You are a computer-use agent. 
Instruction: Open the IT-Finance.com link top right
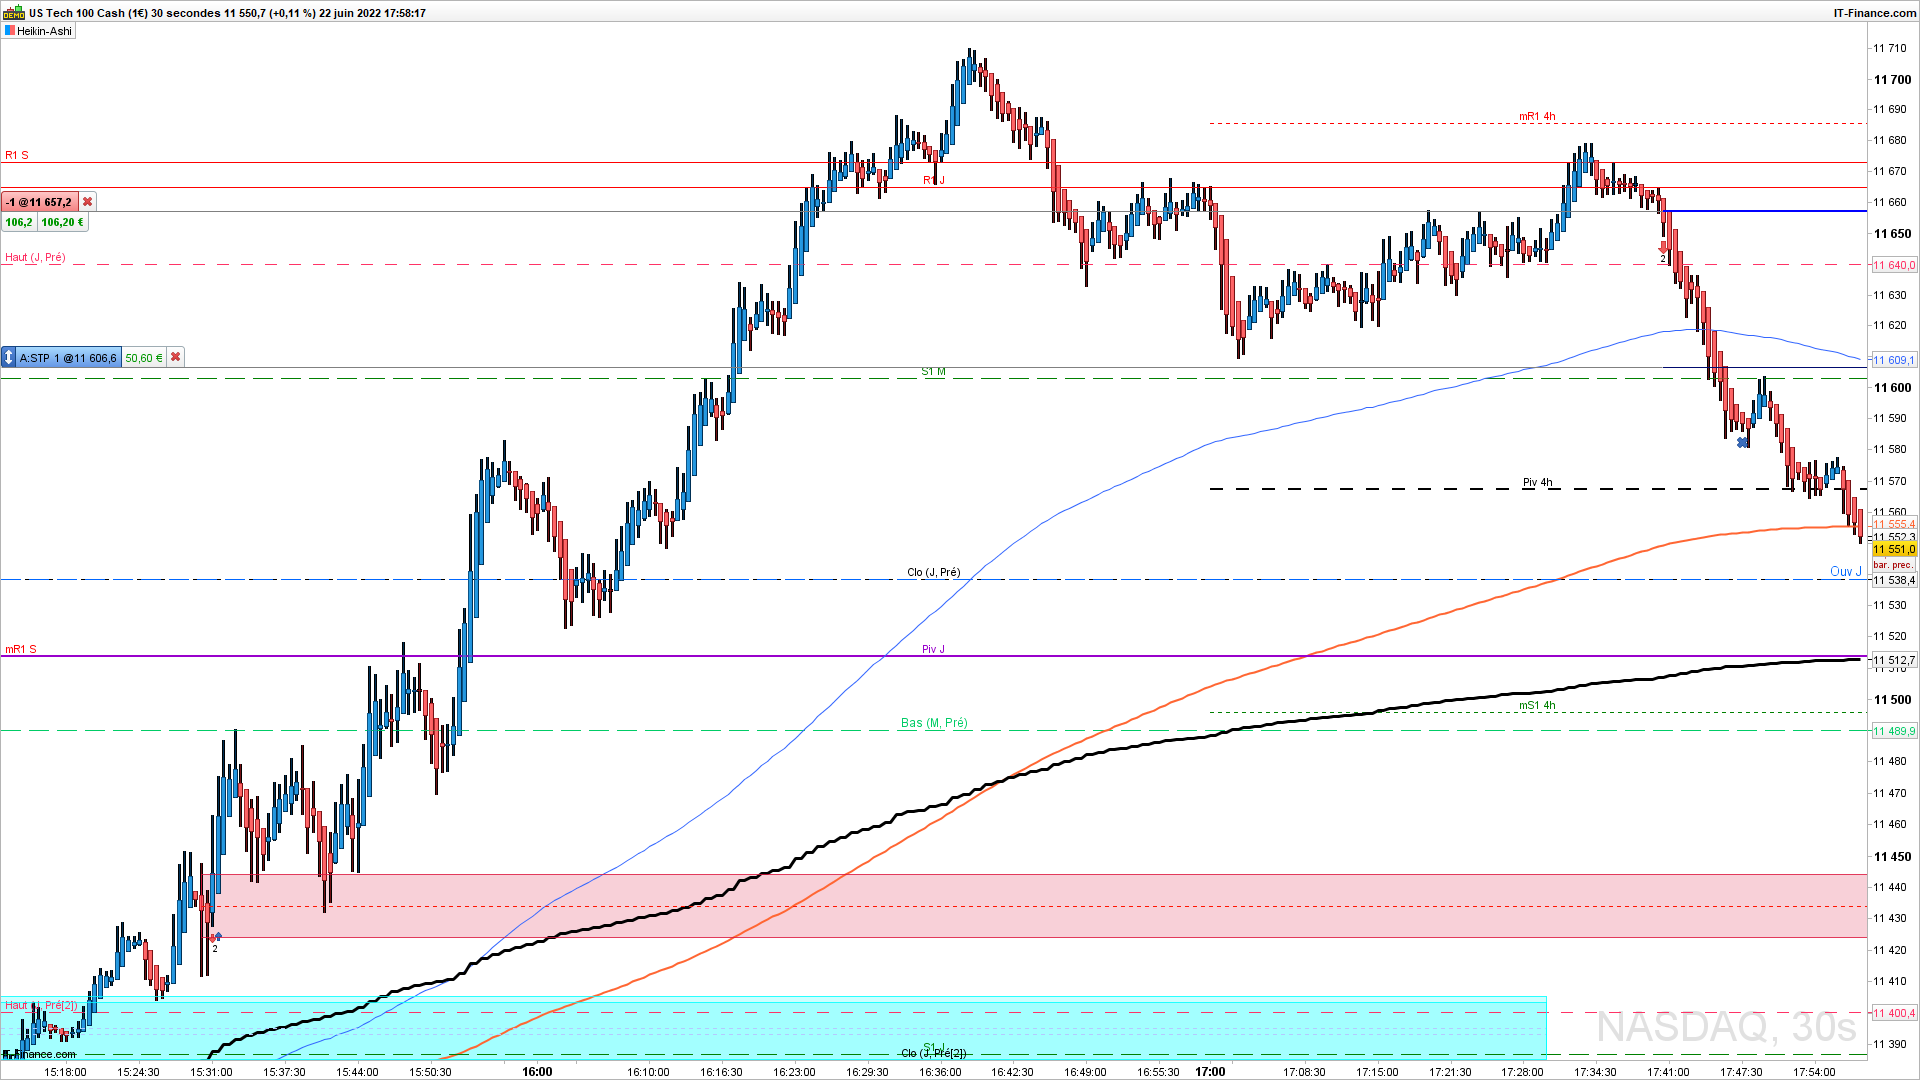coord(1874,13)
